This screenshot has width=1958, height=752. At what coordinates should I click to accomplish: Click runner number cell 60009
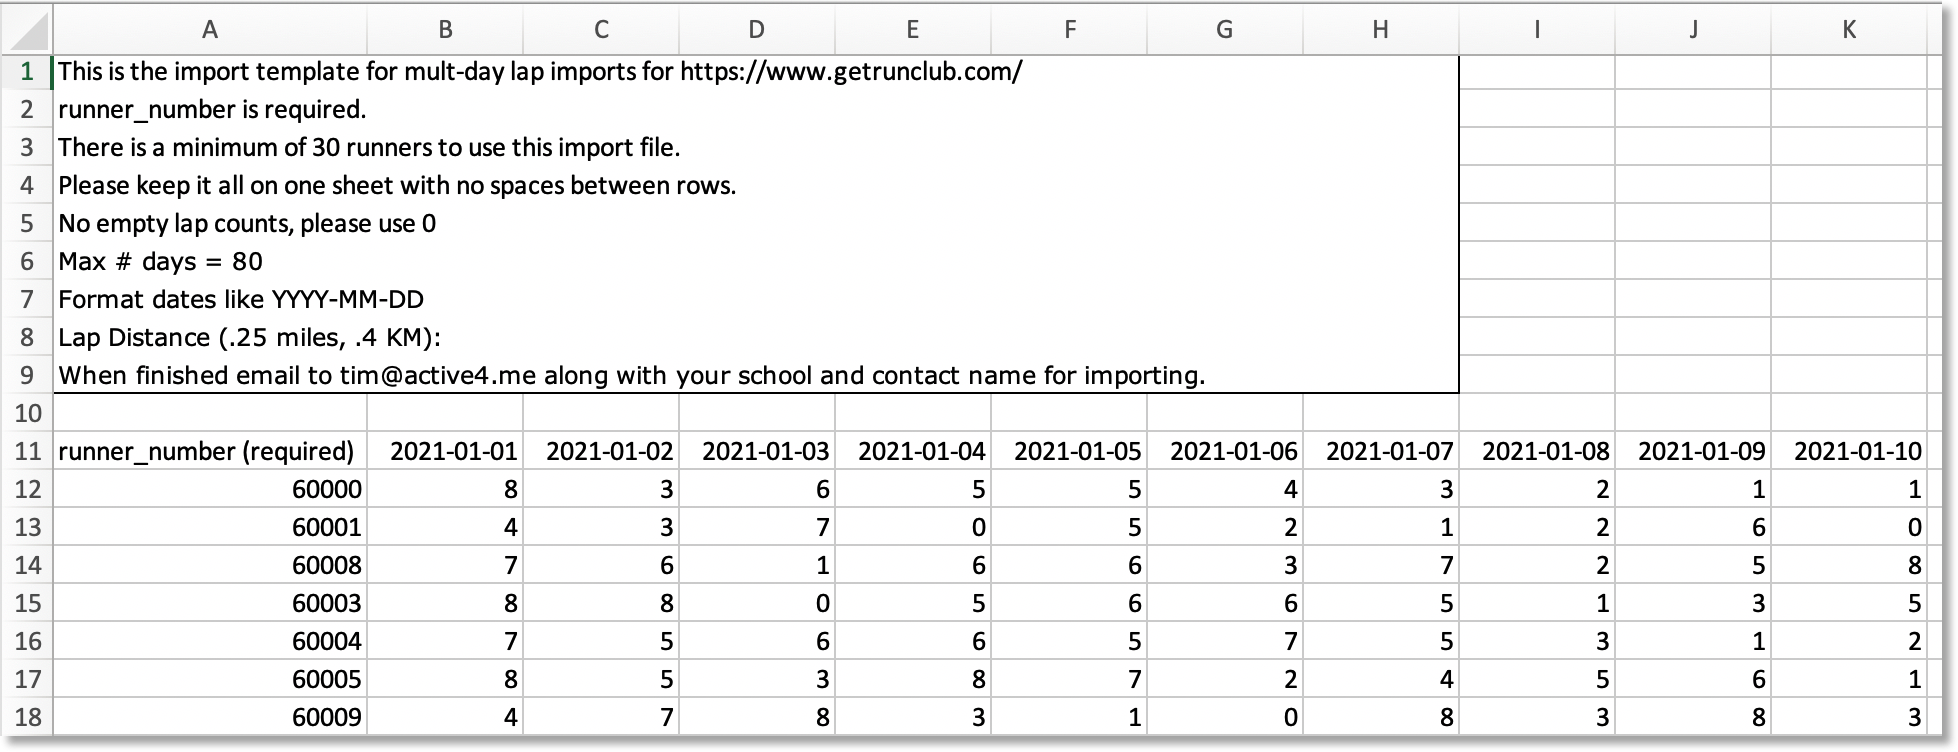(209, 718)
